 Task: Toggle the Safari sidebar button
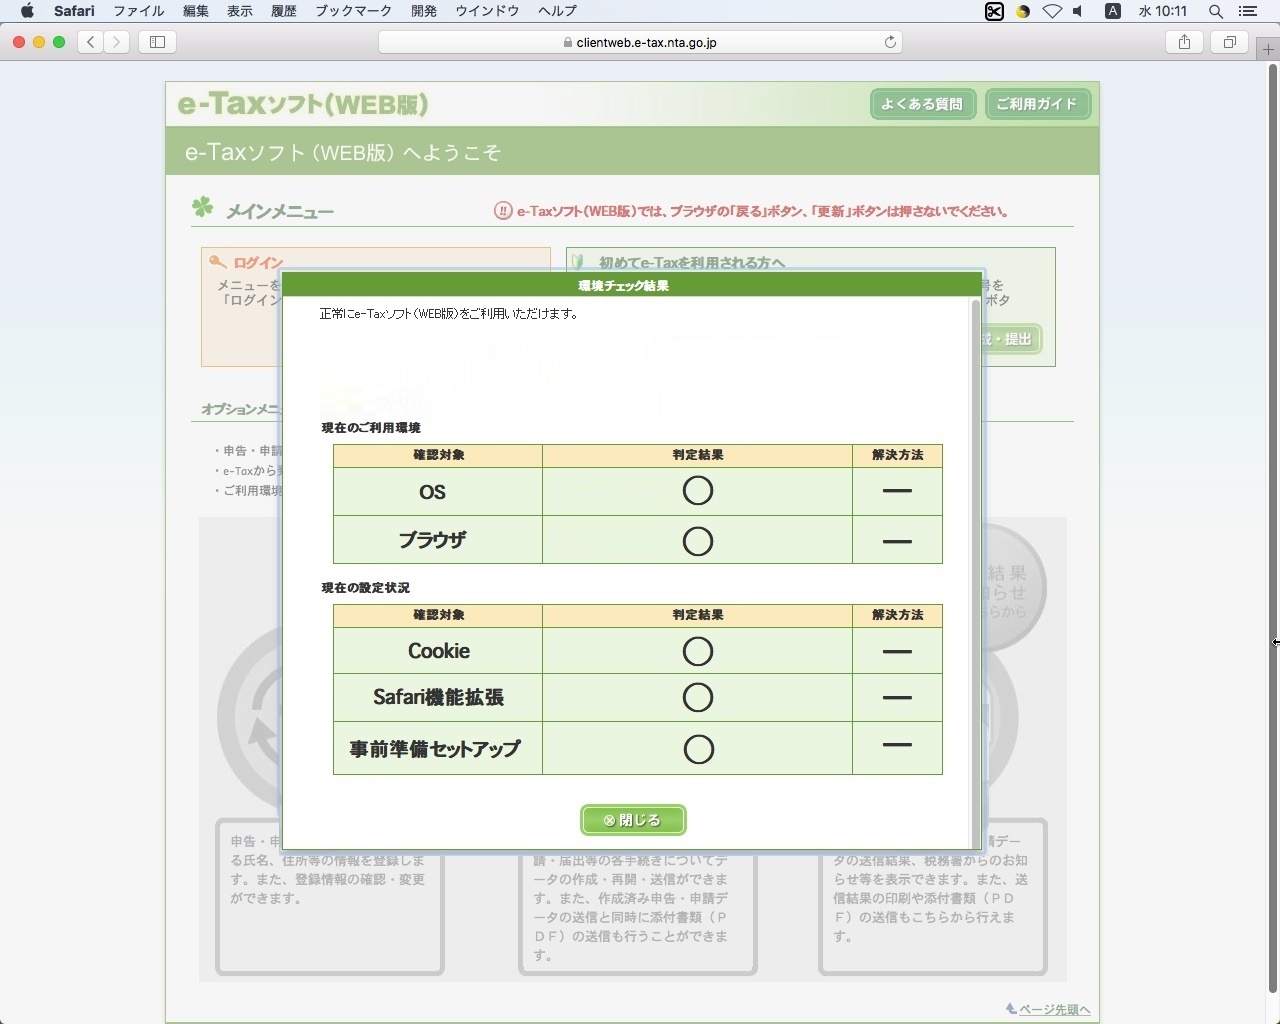157,42
